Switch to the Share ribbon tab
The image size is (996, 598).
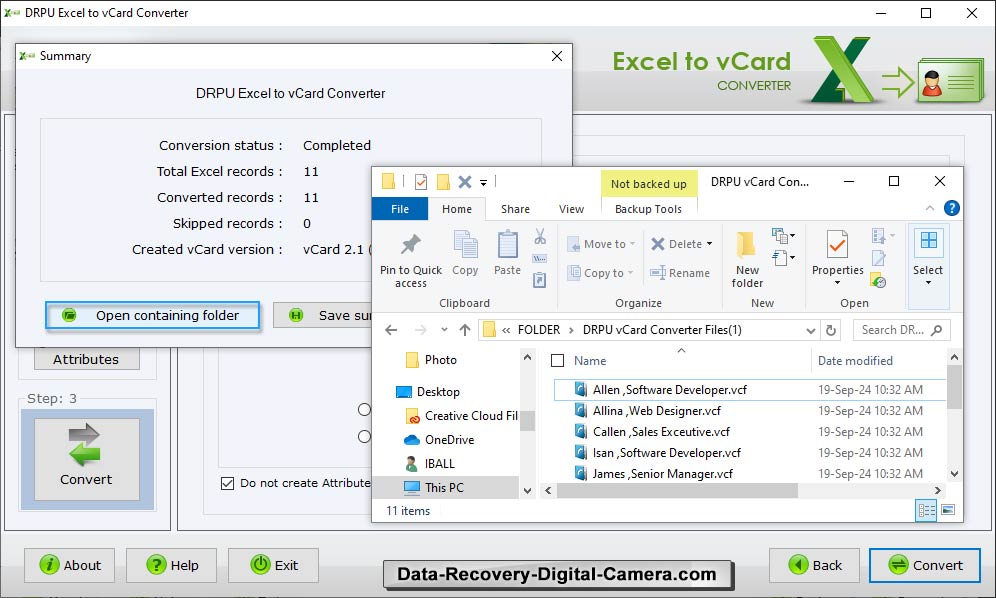point(515,209)
